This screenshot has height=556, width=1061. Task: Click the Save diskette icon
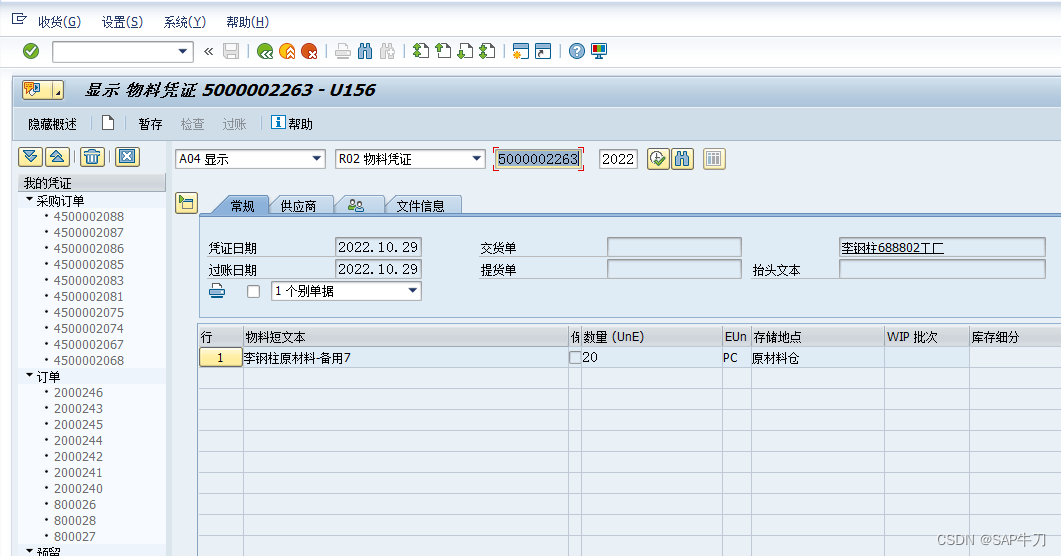point(231,51)
